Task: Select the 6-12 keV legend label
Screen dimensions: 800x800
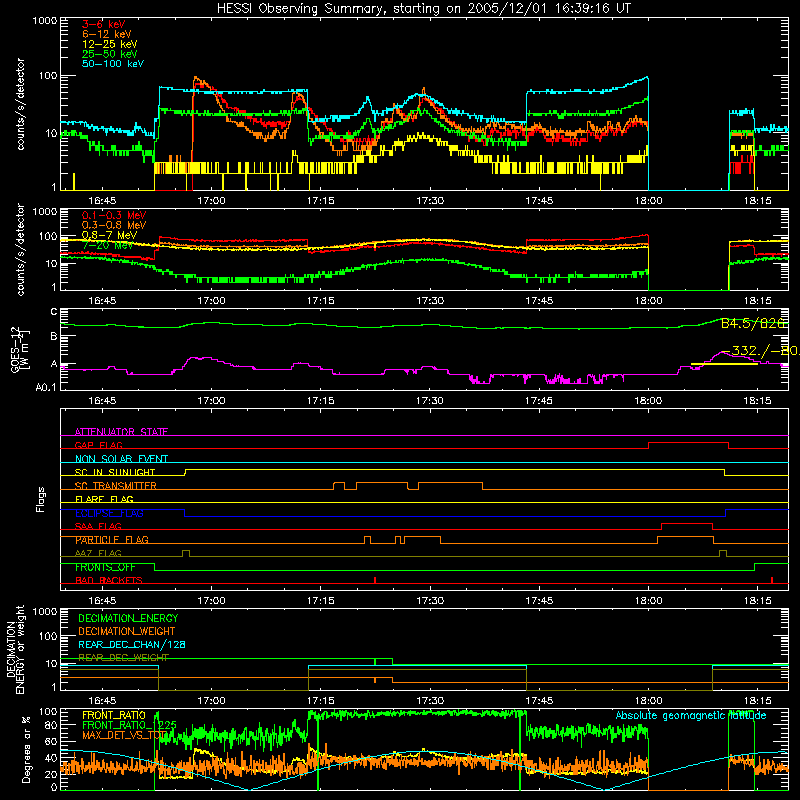Action: click(x=107, y=34)
